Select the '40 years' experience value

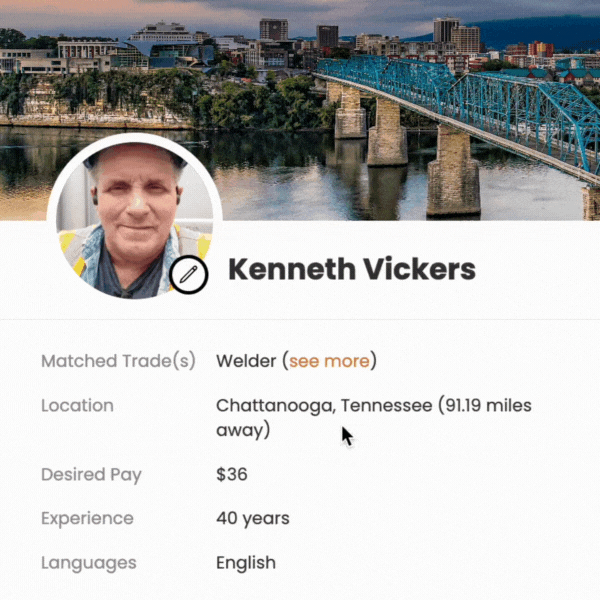tap(253, 519)
